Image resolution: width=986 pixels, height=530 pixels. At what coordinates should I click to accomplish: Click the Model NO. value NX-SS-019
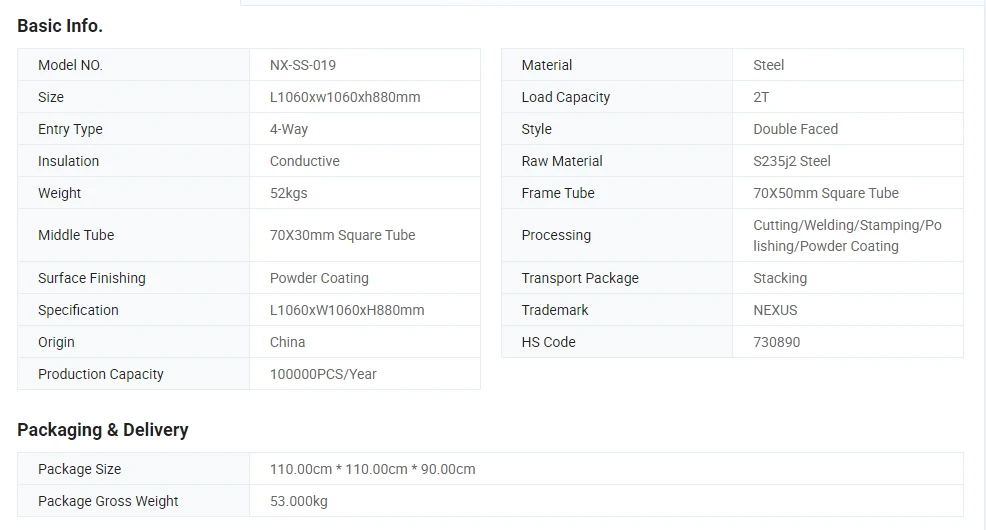pyautogui.click(x=302, y=65)
